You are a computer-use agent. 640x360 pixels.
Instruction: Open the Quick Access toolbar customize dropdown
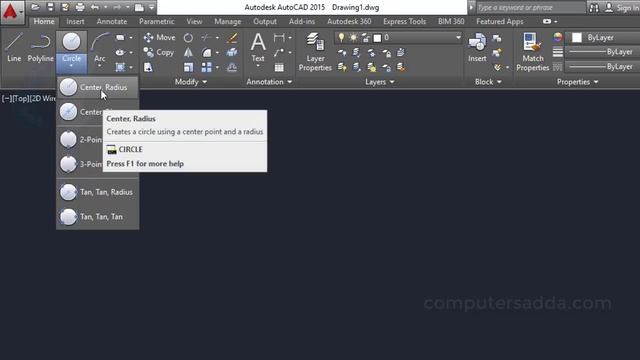coord(151,7)
